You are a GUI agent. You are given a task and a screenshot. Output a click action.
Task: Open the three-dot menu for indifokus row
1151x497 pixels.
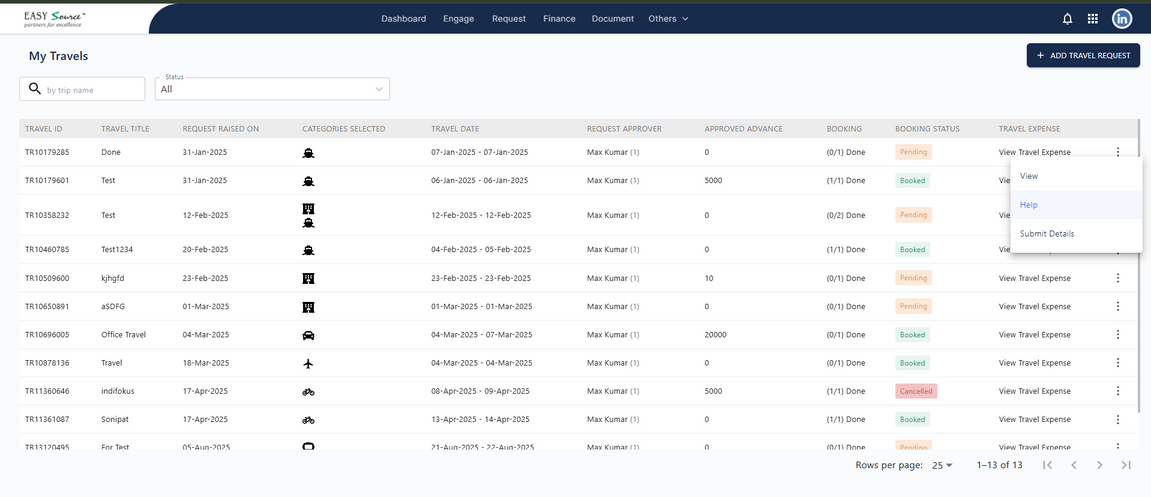(x=1118, y=391)
